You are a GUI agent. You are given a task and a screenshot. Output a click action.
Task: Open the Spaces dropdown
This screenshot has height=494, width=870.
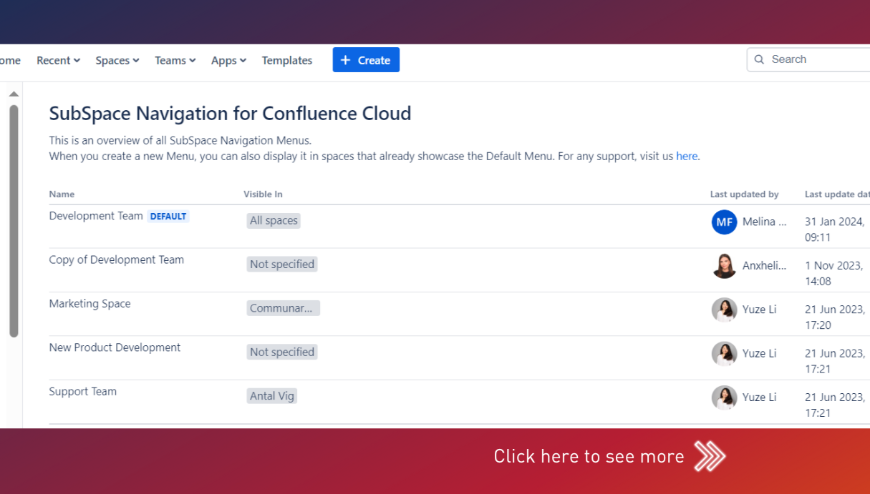pos(117,61)
